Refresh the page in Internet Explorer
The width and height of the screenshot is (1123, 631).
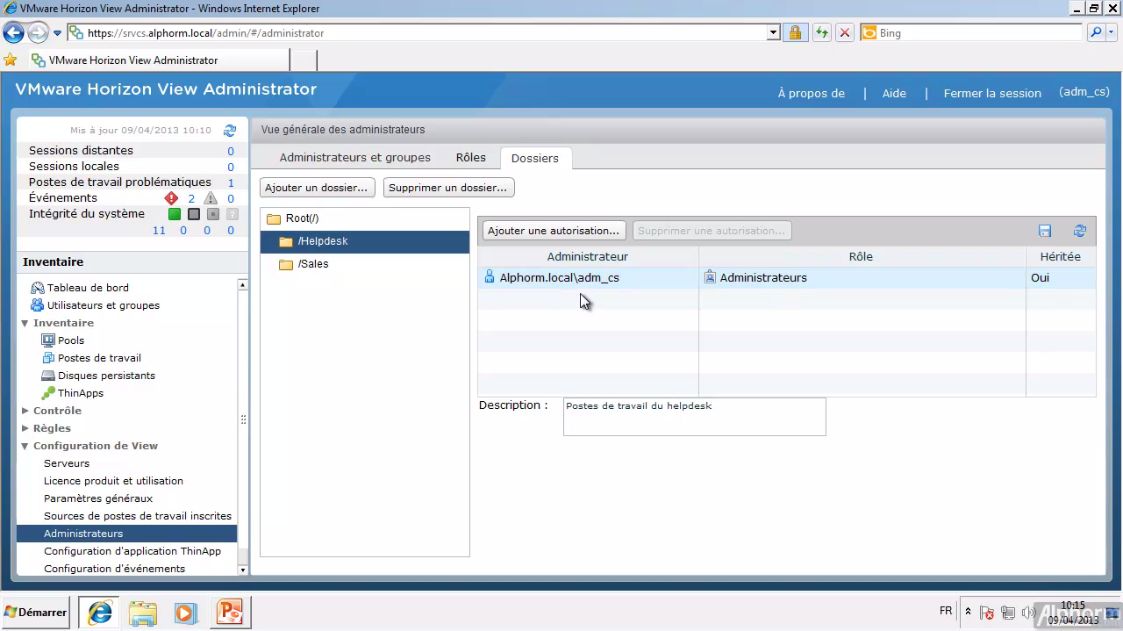[x=821, y=32]
